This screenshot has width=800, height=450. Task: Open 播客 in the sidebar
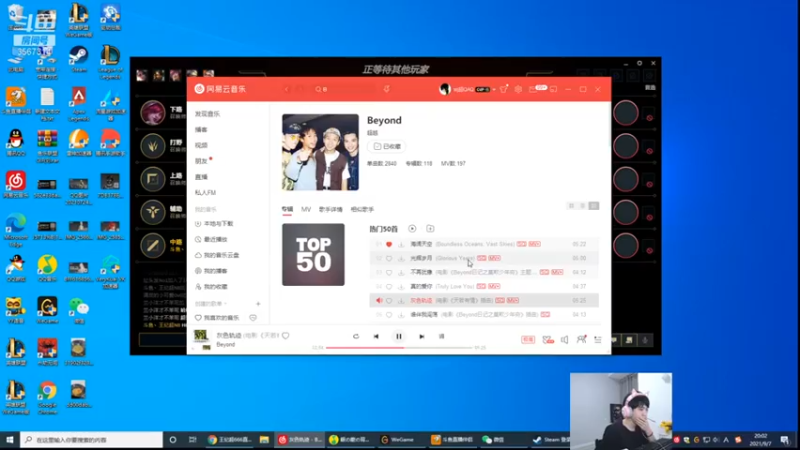[x=201, y=130]
